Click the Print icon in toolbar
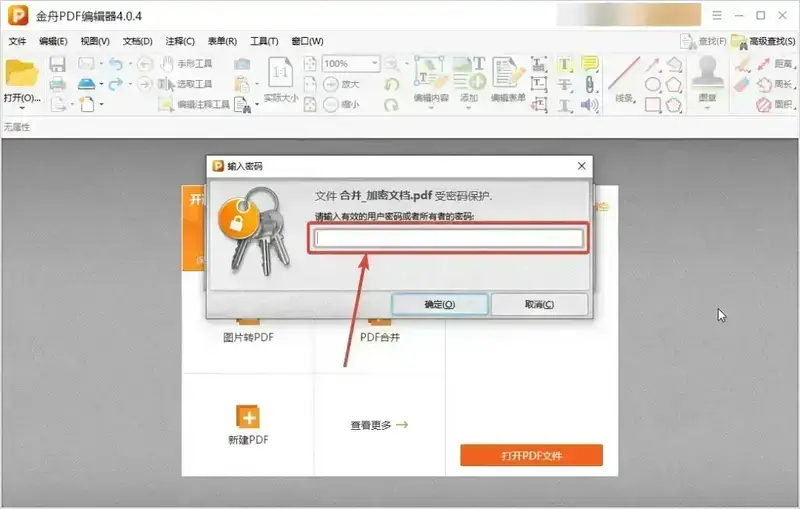The image size is (800, 509). click(57, 84)
